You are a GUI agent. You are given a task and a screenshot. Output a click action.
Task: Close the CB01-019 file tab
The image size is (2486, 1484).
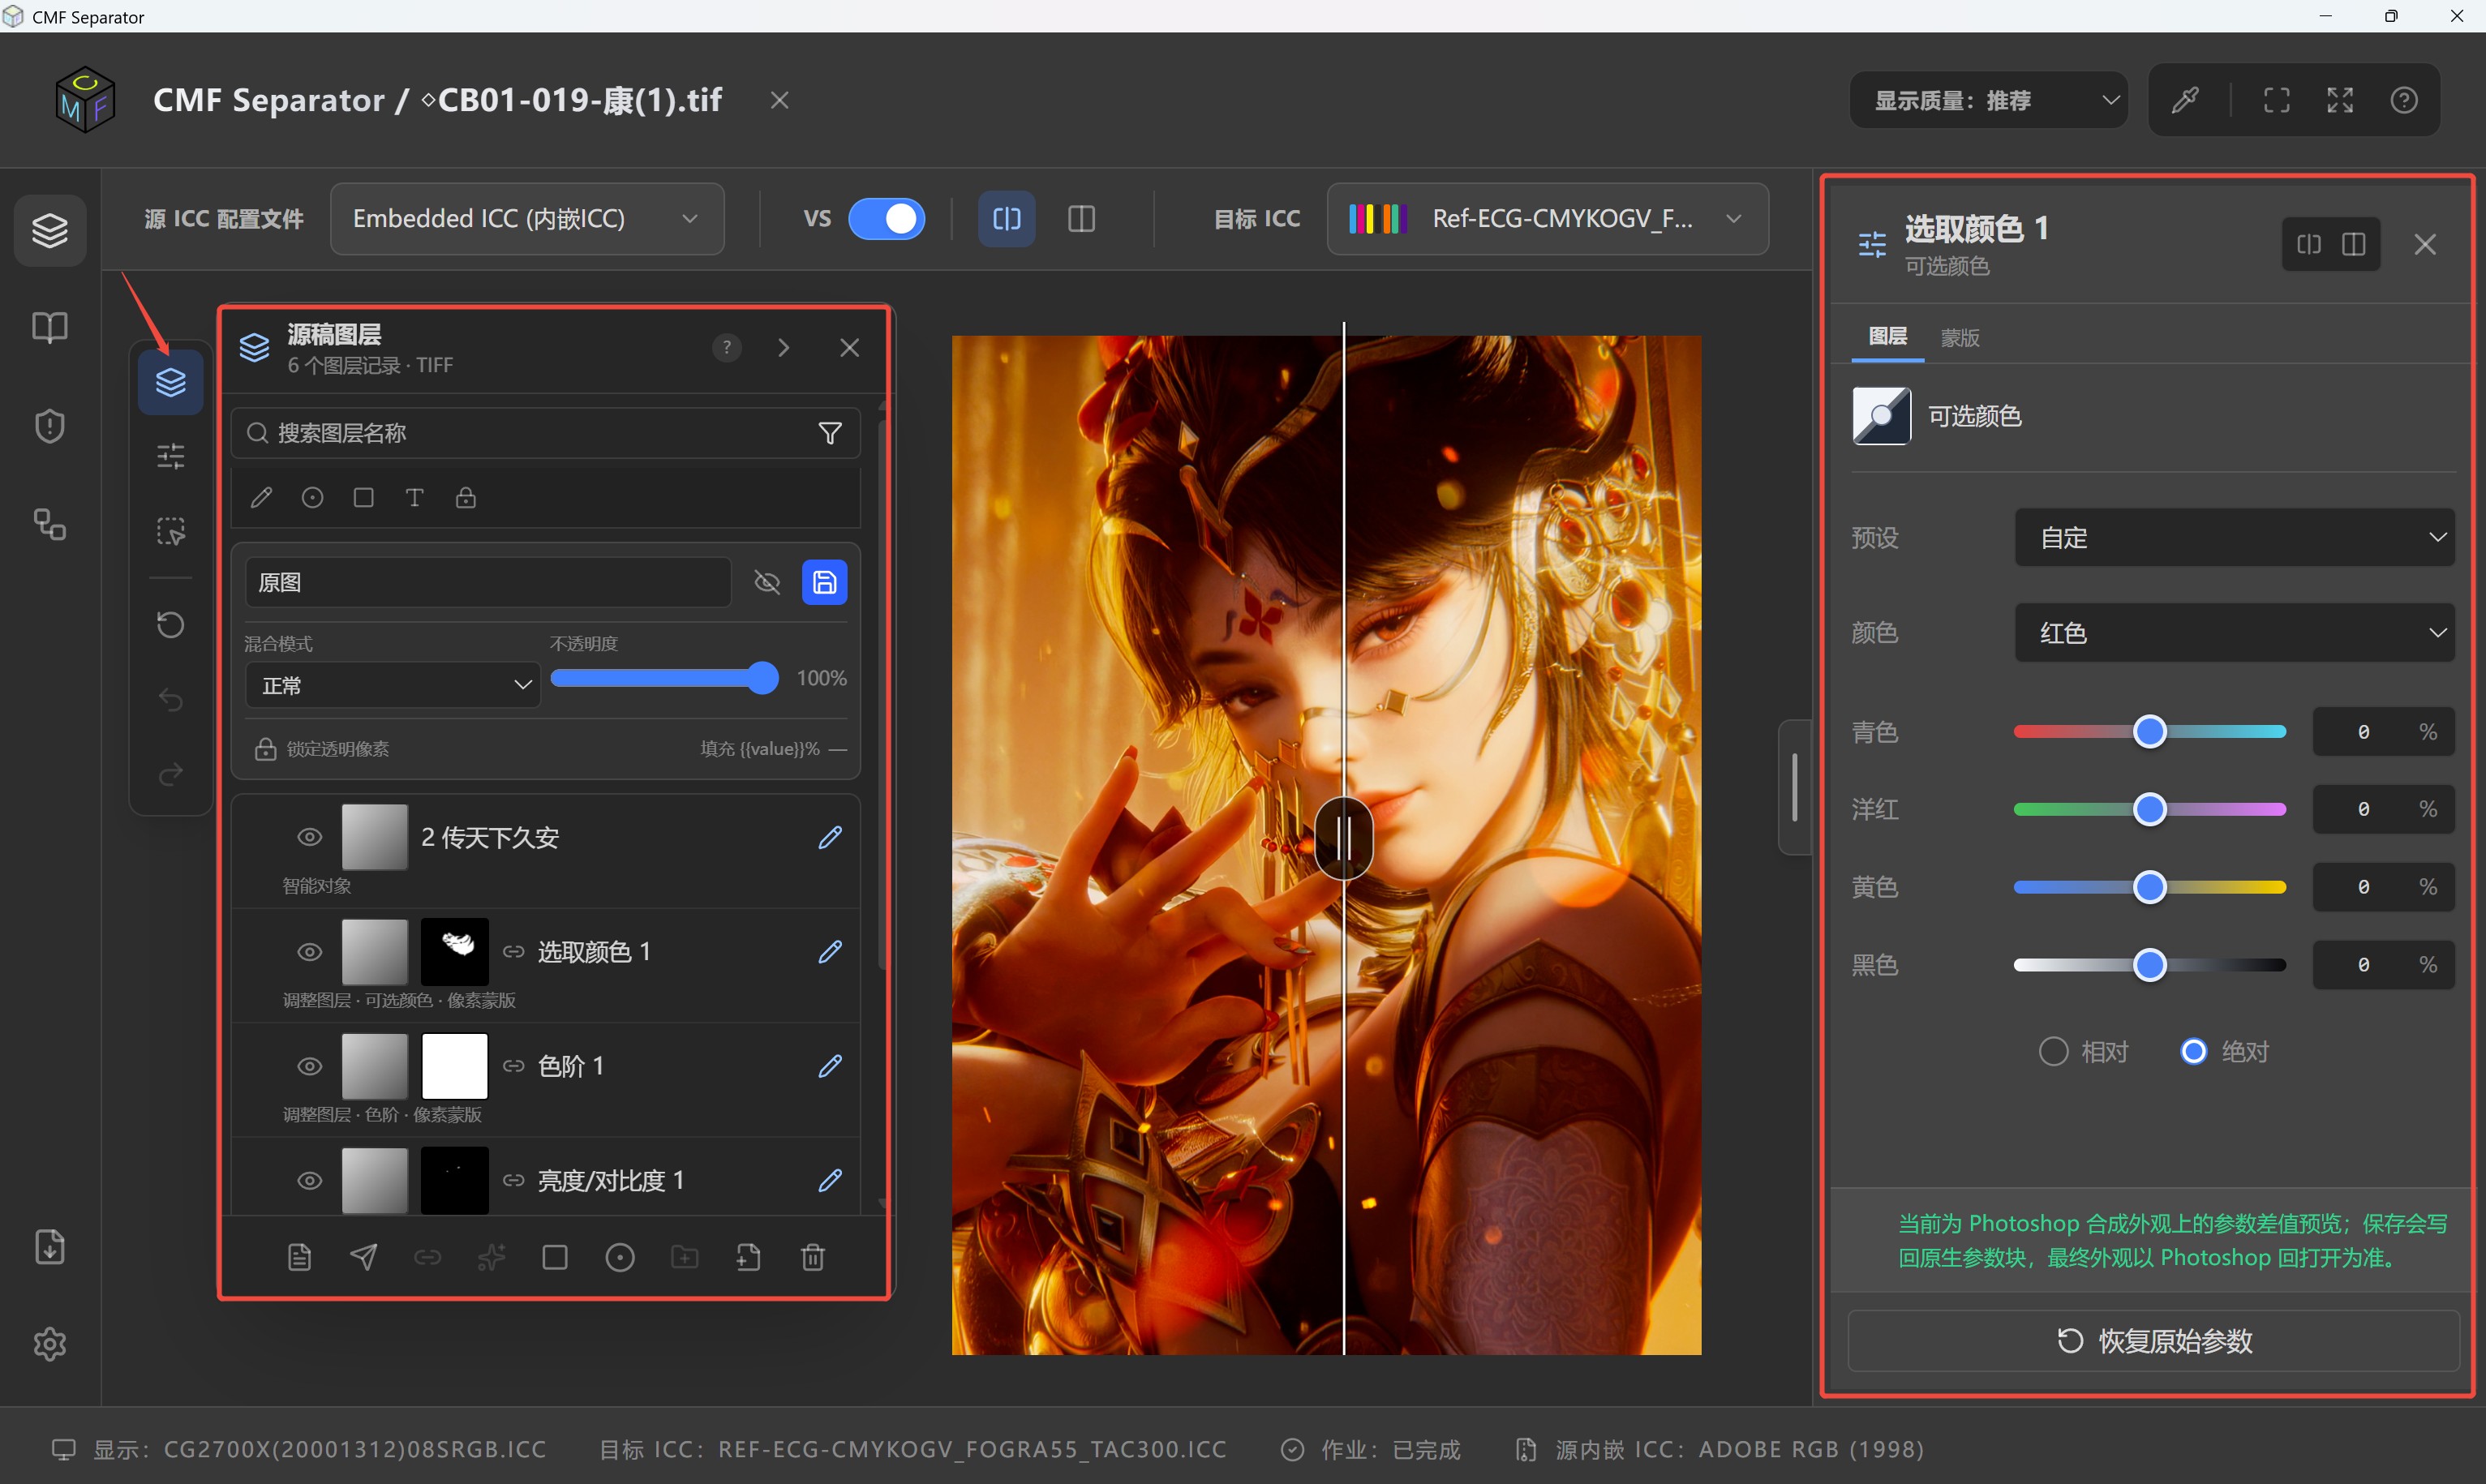(780, 100)
